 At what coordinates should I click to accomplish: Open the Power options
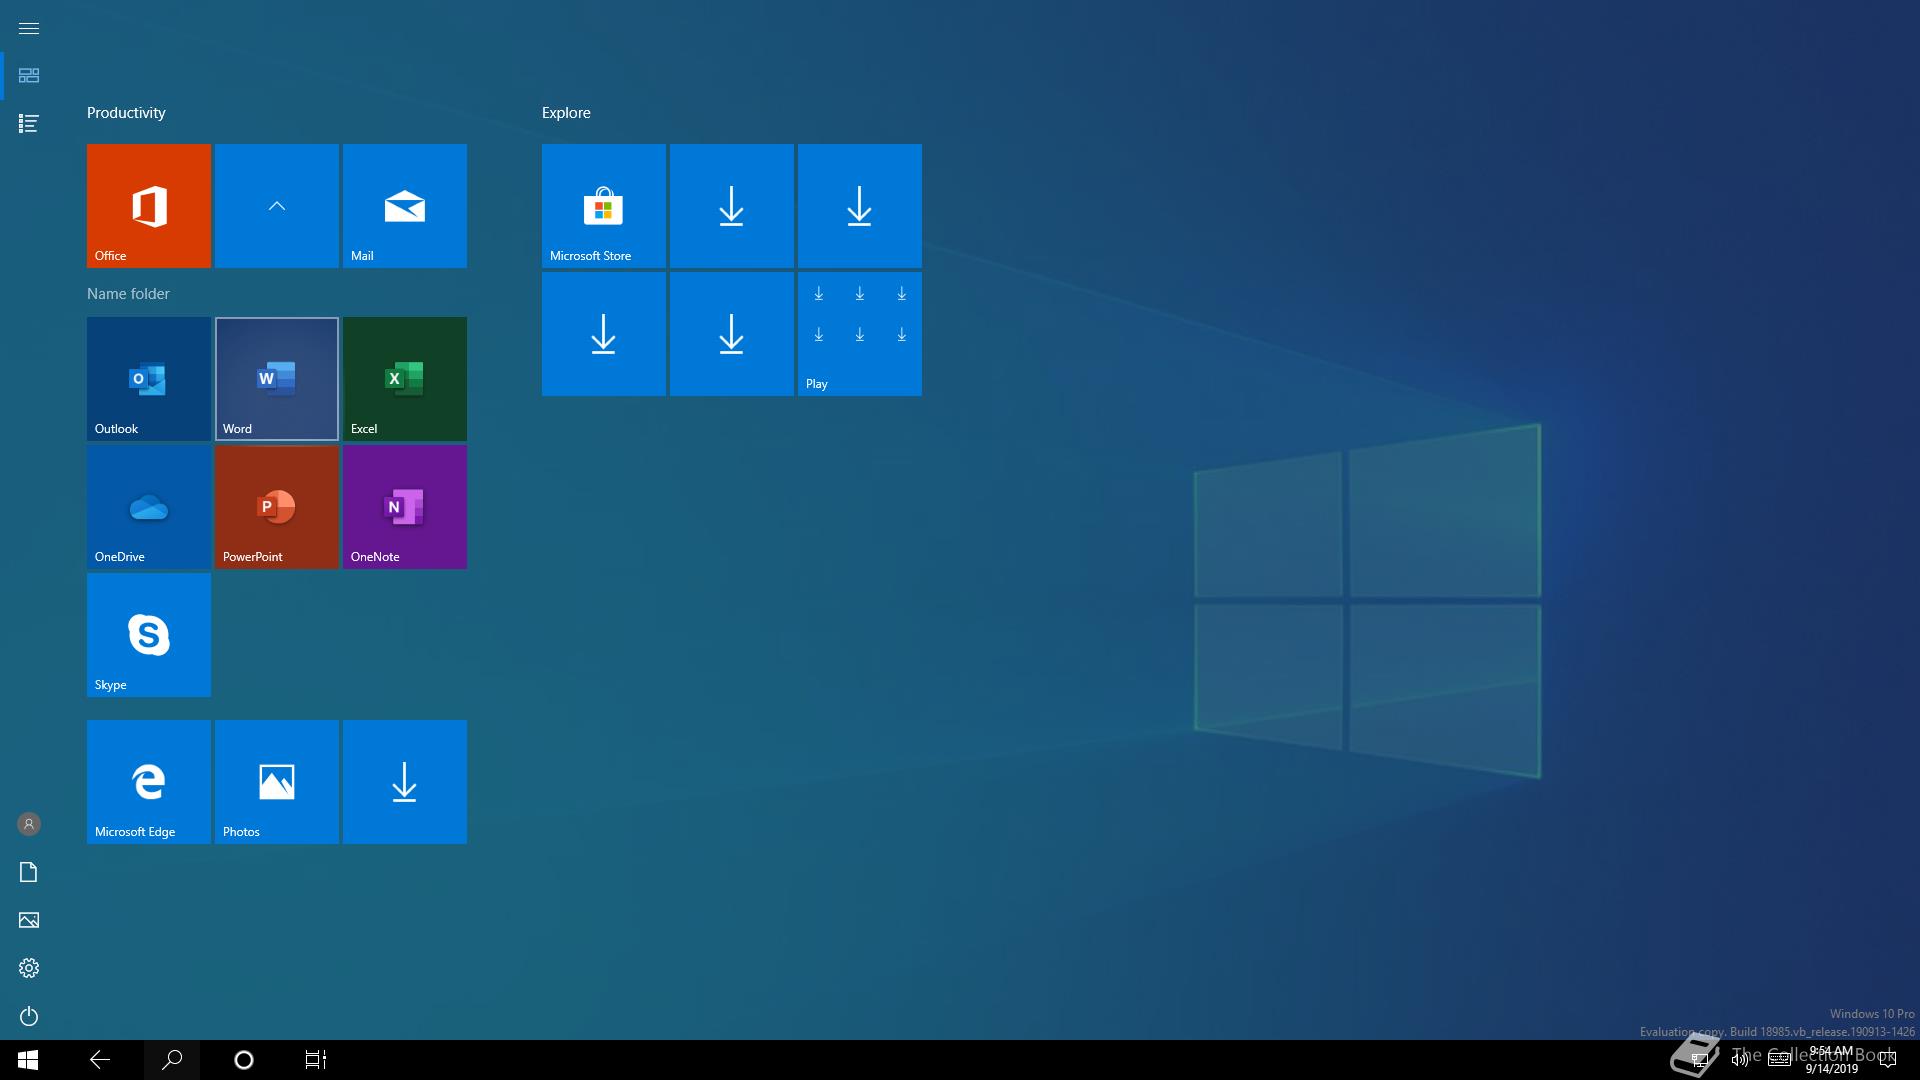(29, 1016)
